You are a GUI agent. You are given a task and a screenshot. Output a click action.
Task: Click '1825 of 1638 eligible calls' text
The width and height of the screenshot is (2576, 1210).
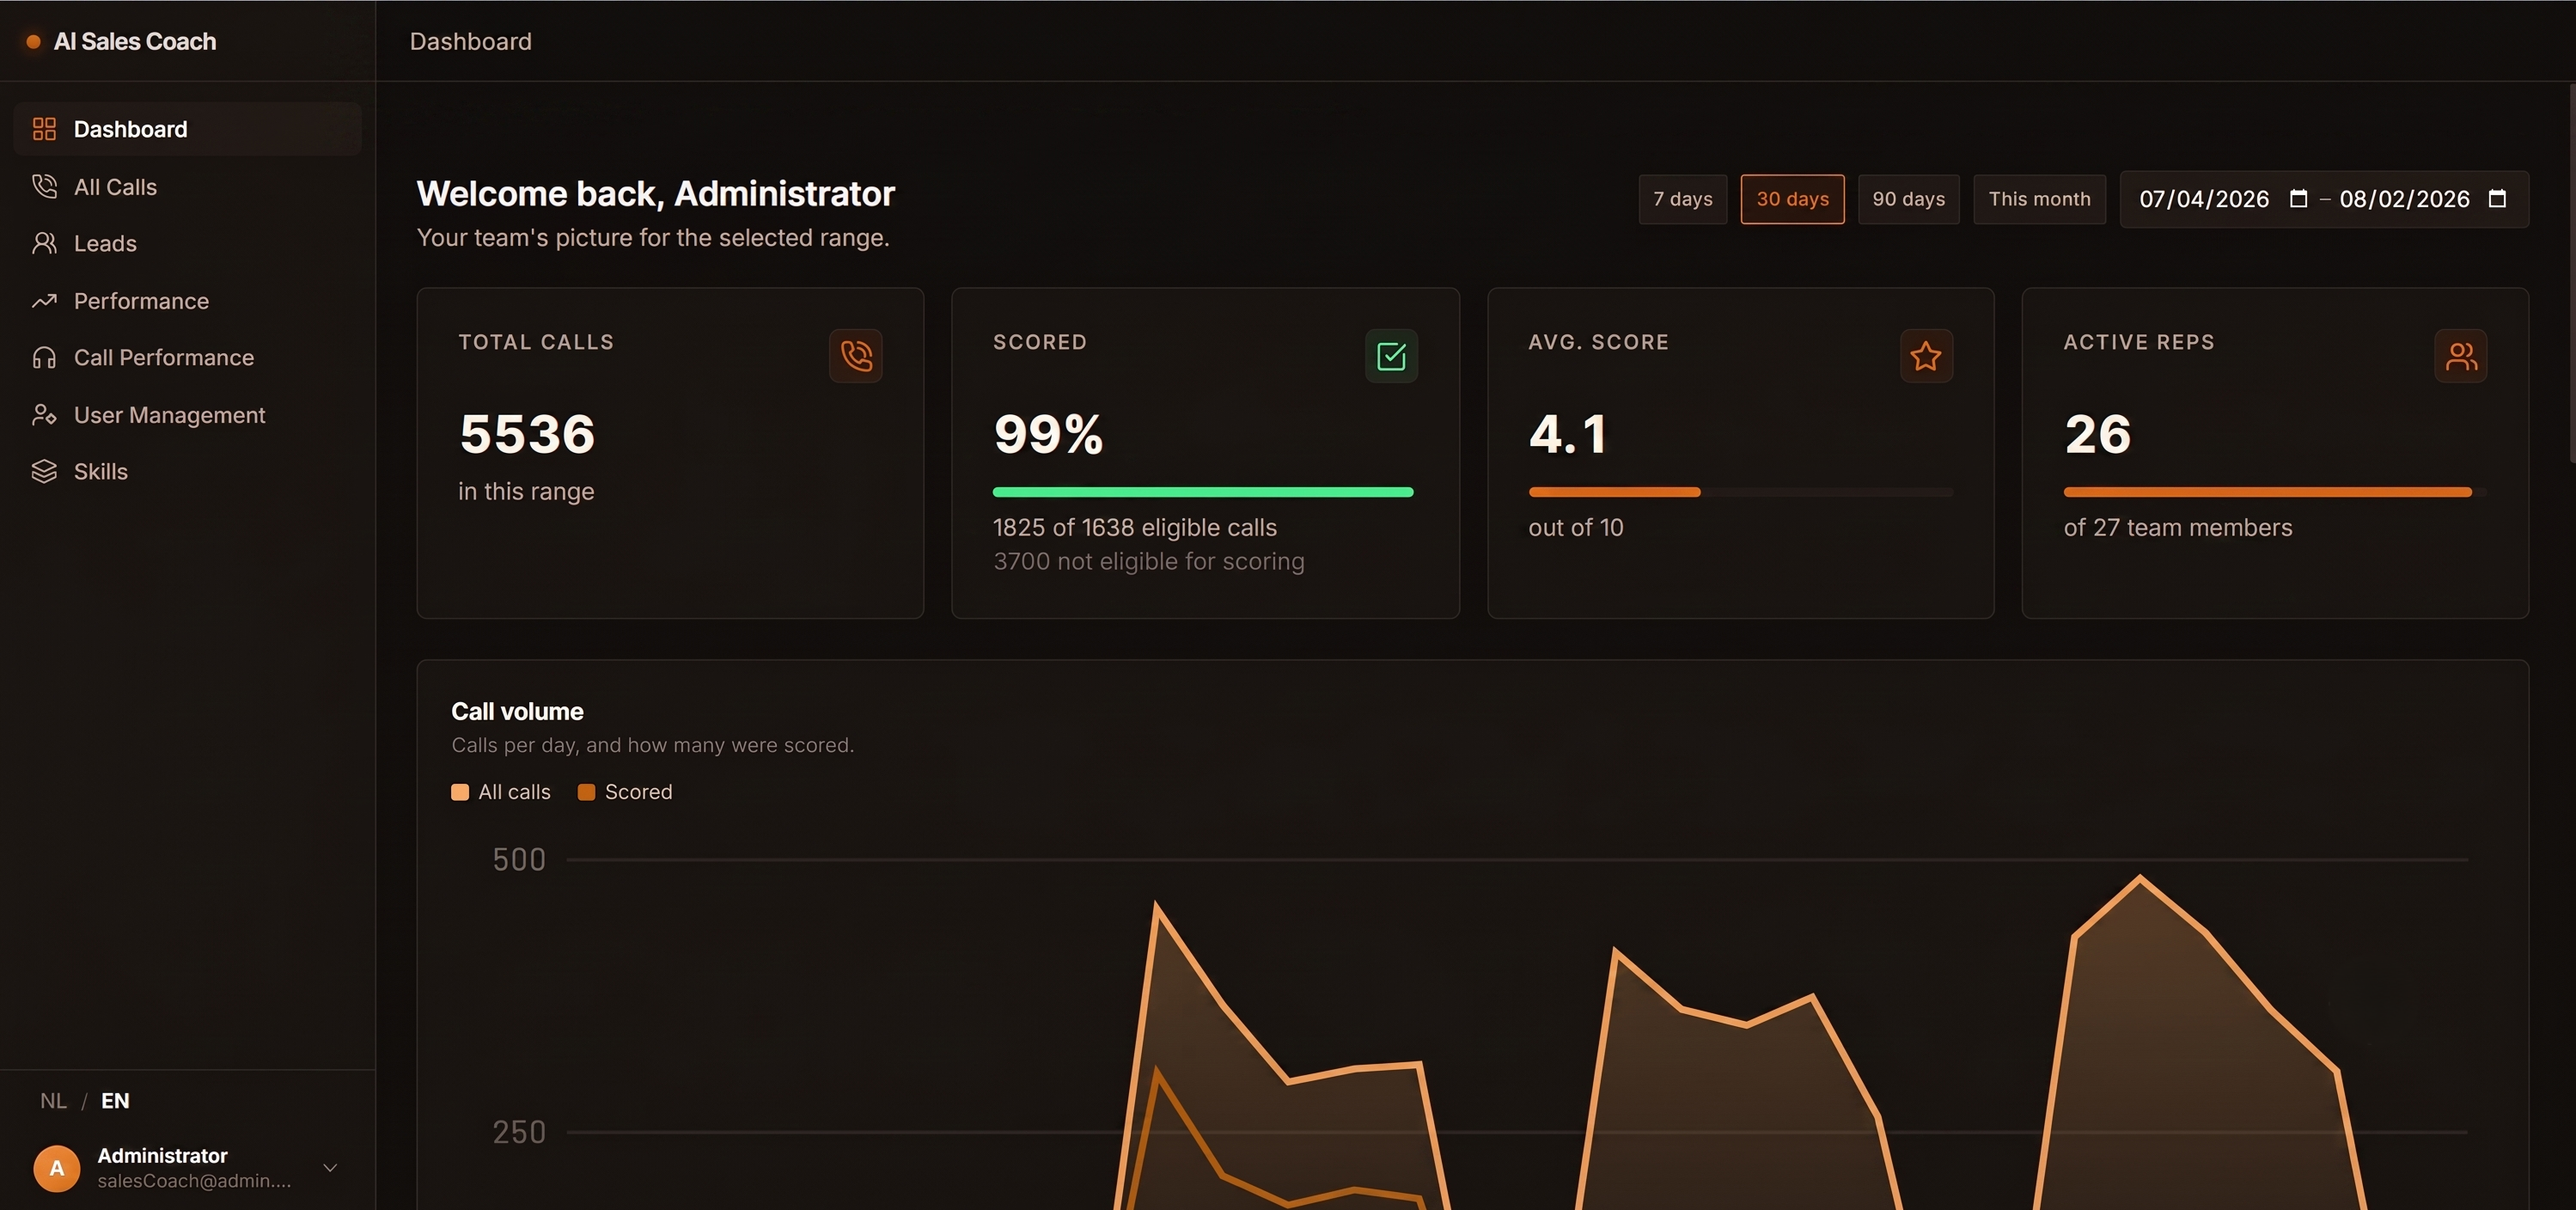click(1135, 527)
